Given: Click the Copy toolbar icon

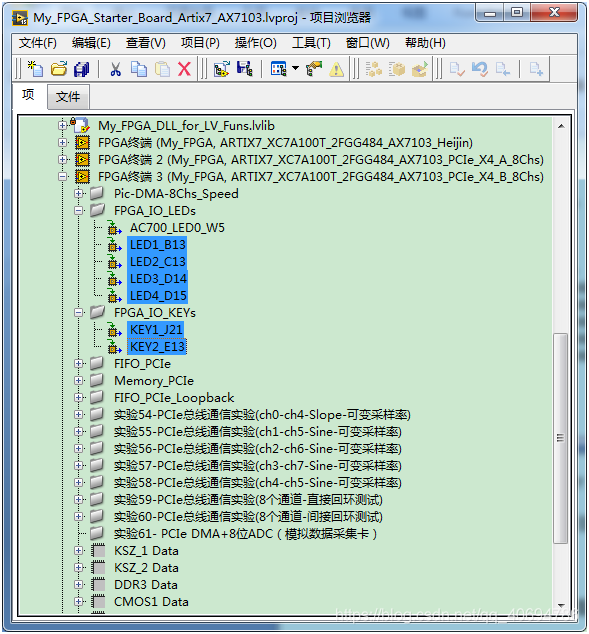Looking at the screenshot, I should (x=139, y=69).
